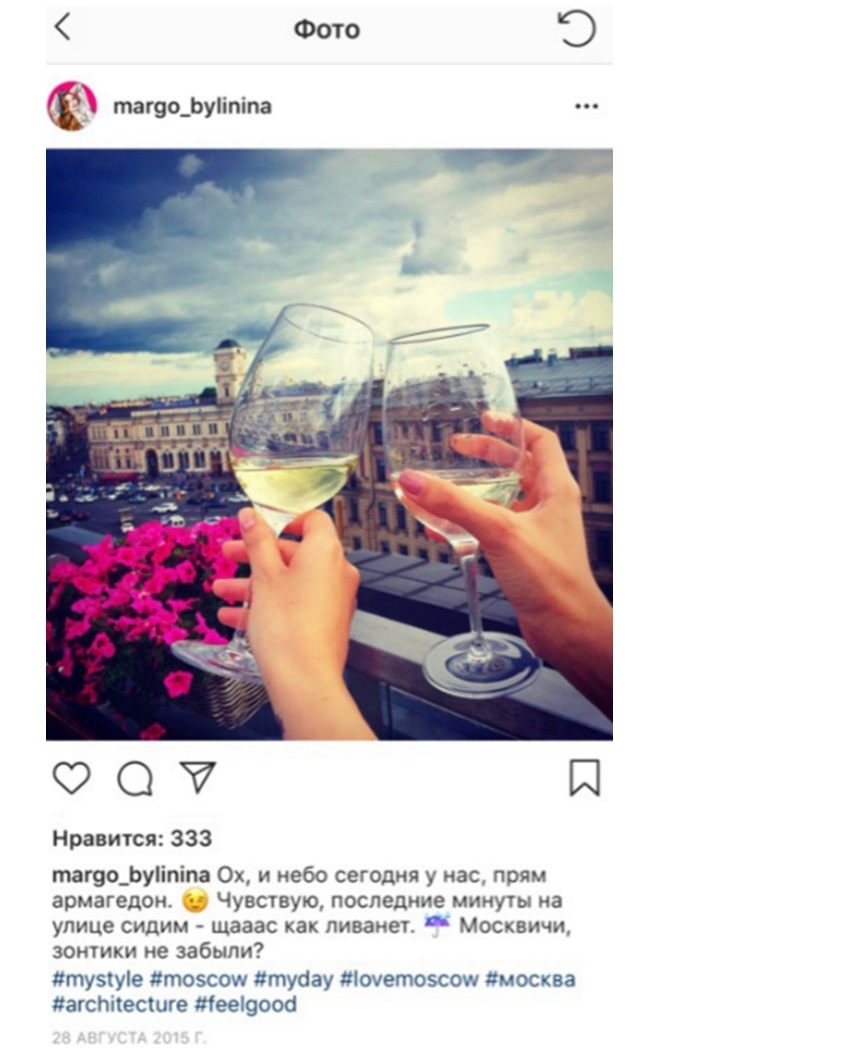Like the post with the heart icon

(x=71, y=778)
